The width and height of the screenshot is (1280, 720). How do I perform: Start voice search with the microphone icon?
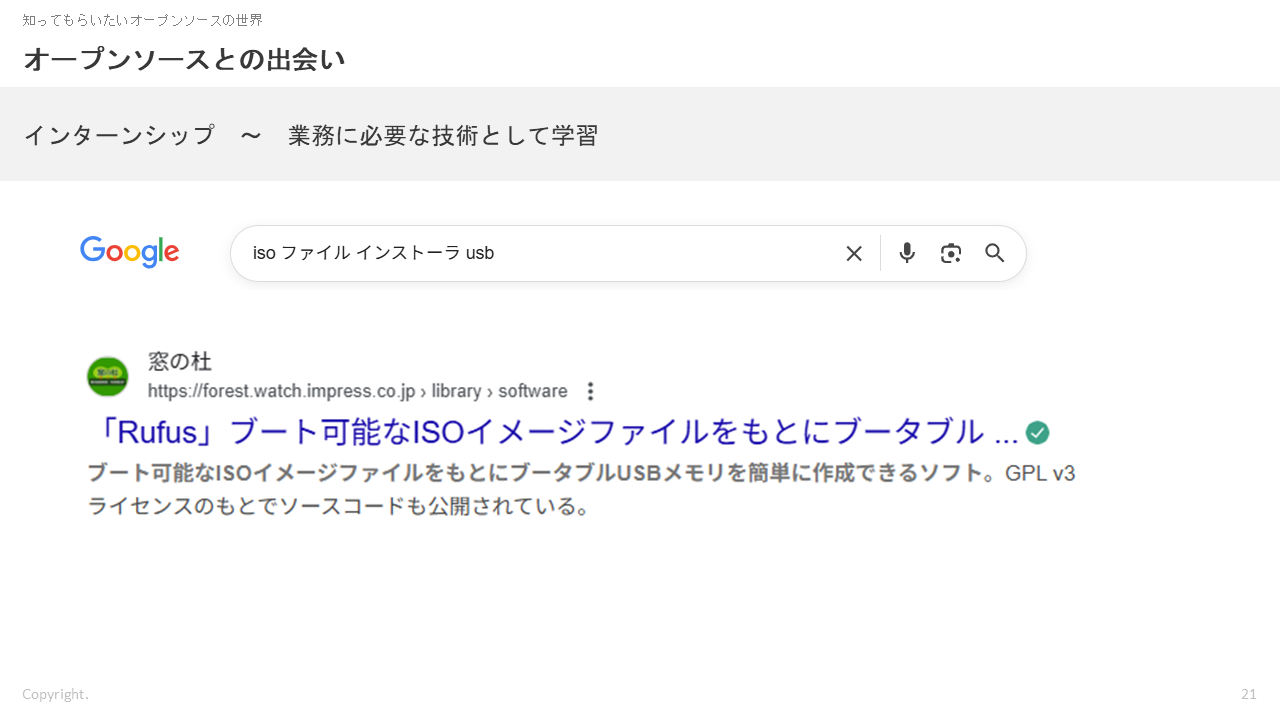[907, 253]
